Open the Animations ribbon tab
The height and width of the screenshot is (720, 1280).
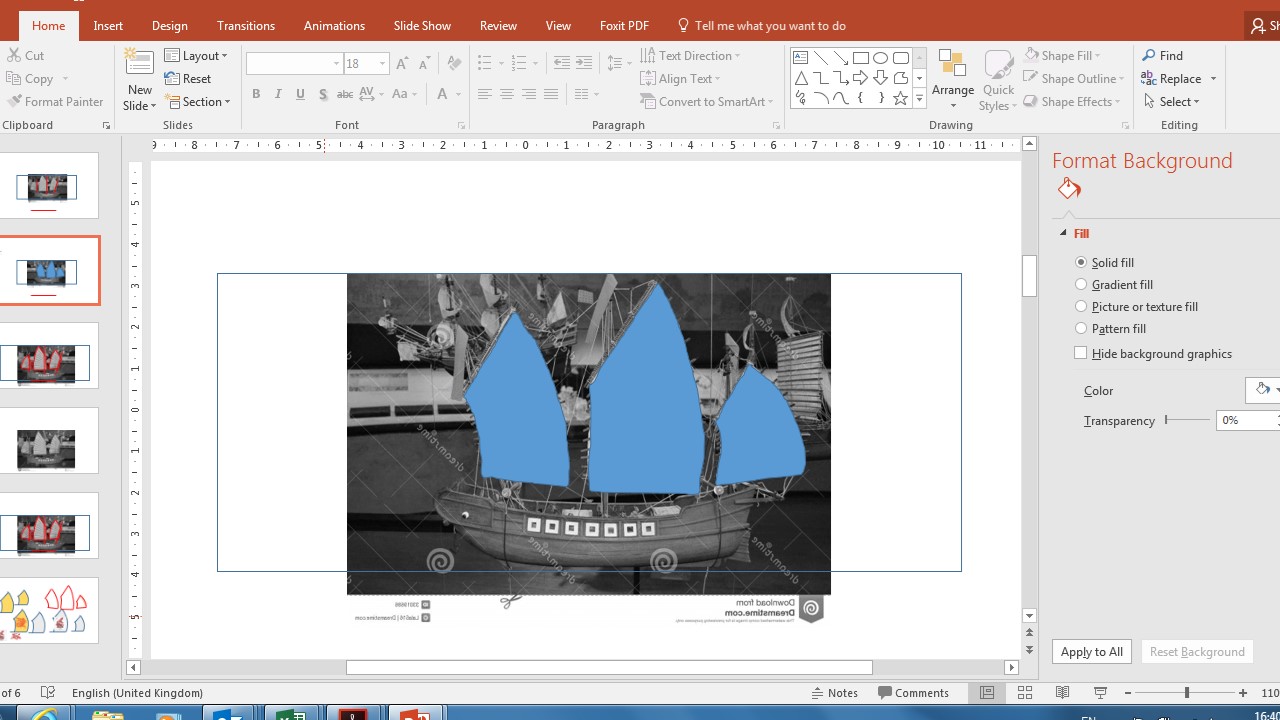click(x=334, y=25)
